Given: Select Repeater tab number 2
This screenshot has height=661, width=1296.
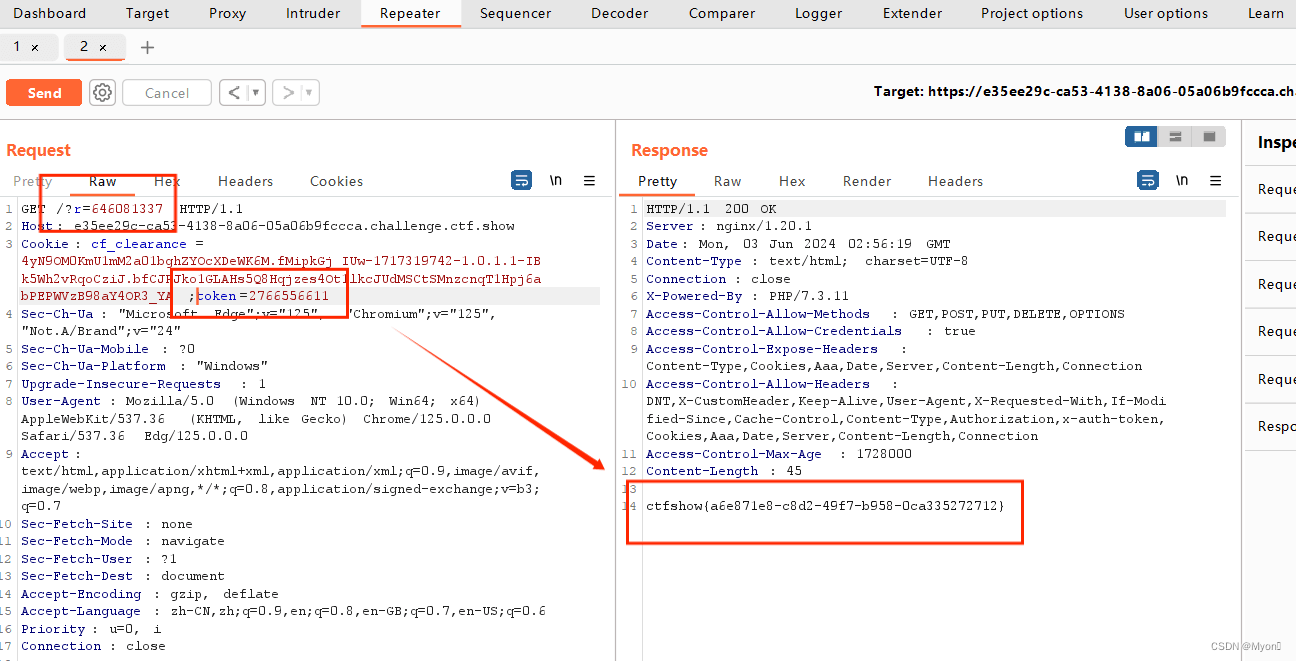Looking at the screenshot, I should point(84,47).
